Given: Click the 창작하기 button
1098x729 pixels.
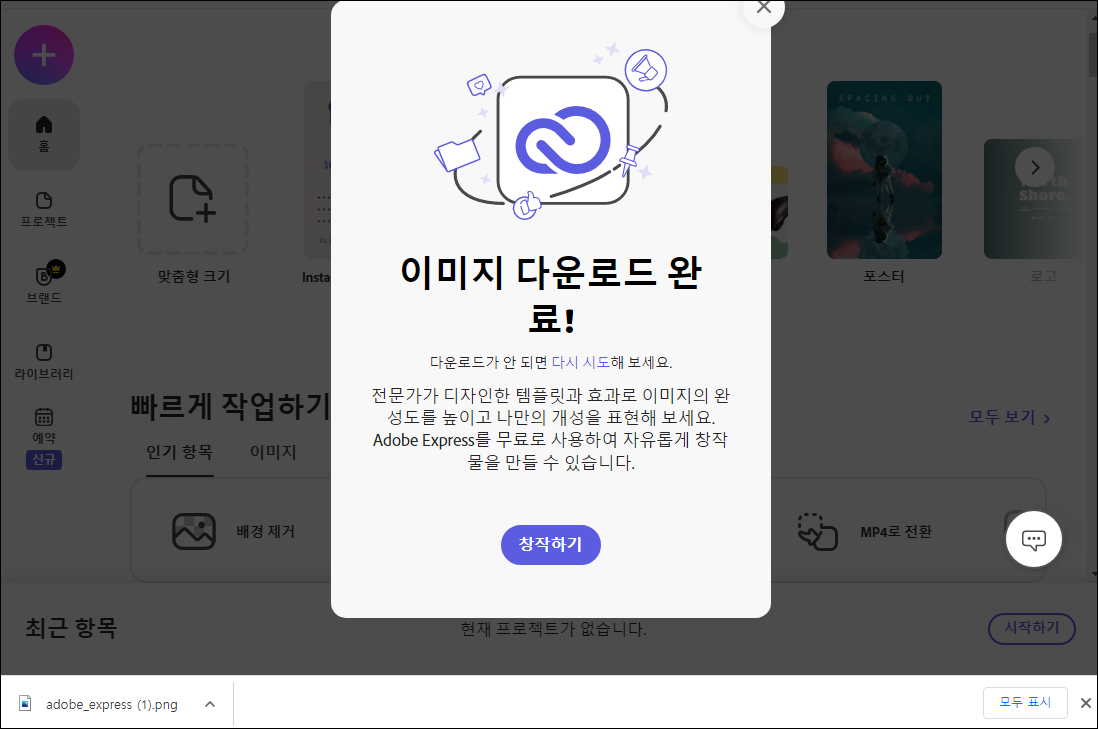Looking at the screenshot, I should click(550, 545).
